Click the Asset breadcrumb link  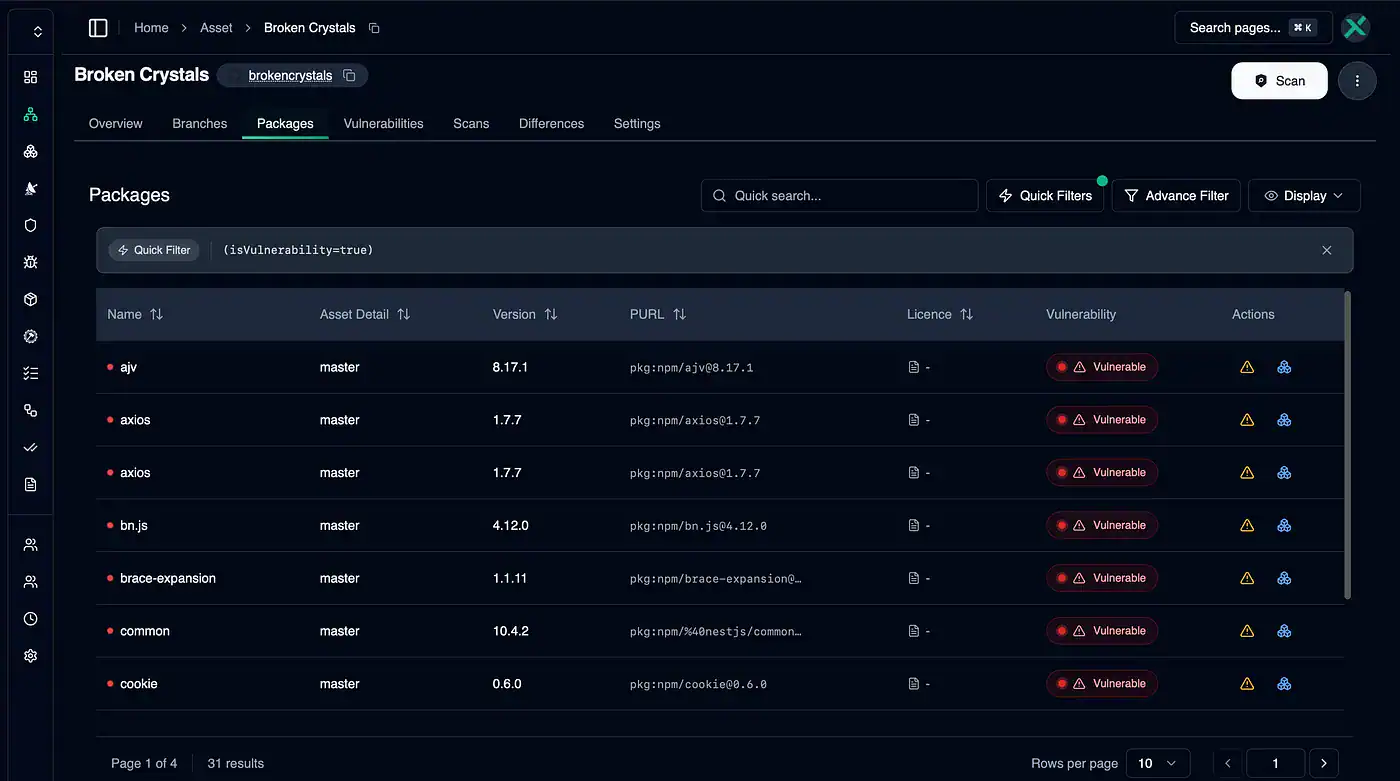click(216, 28)
